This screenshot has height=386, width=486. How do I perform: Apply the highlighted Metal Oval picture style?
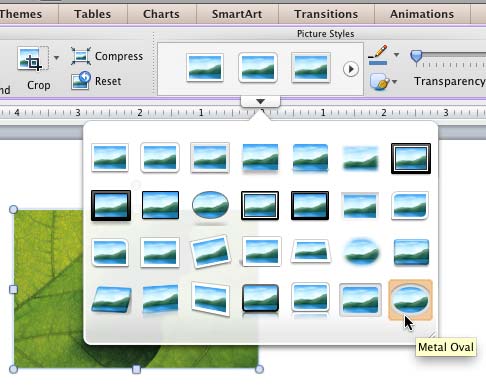pos(410,300)
